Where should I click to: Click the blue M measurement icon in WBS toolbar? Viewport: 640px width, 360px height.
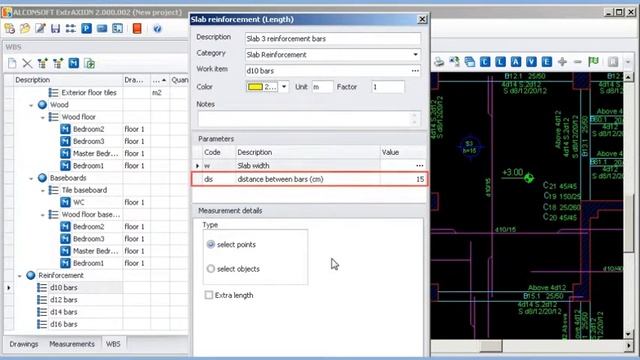point(73,63)
